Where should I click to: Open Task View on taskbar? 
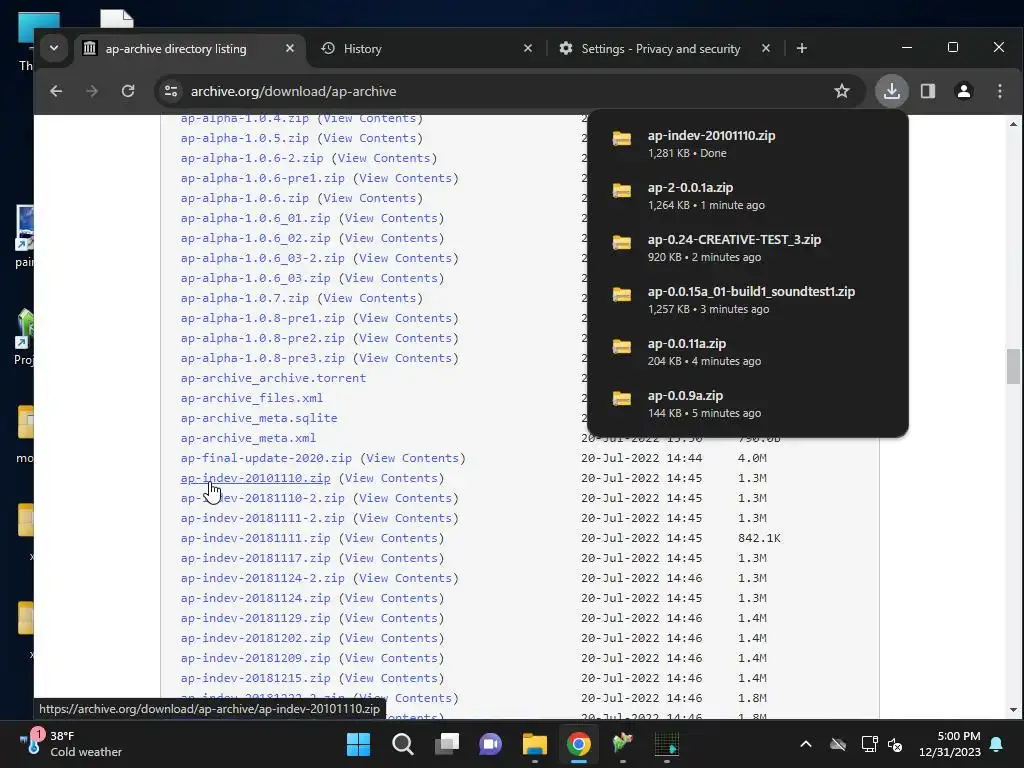pyautogui.click(x=447, y=744)
